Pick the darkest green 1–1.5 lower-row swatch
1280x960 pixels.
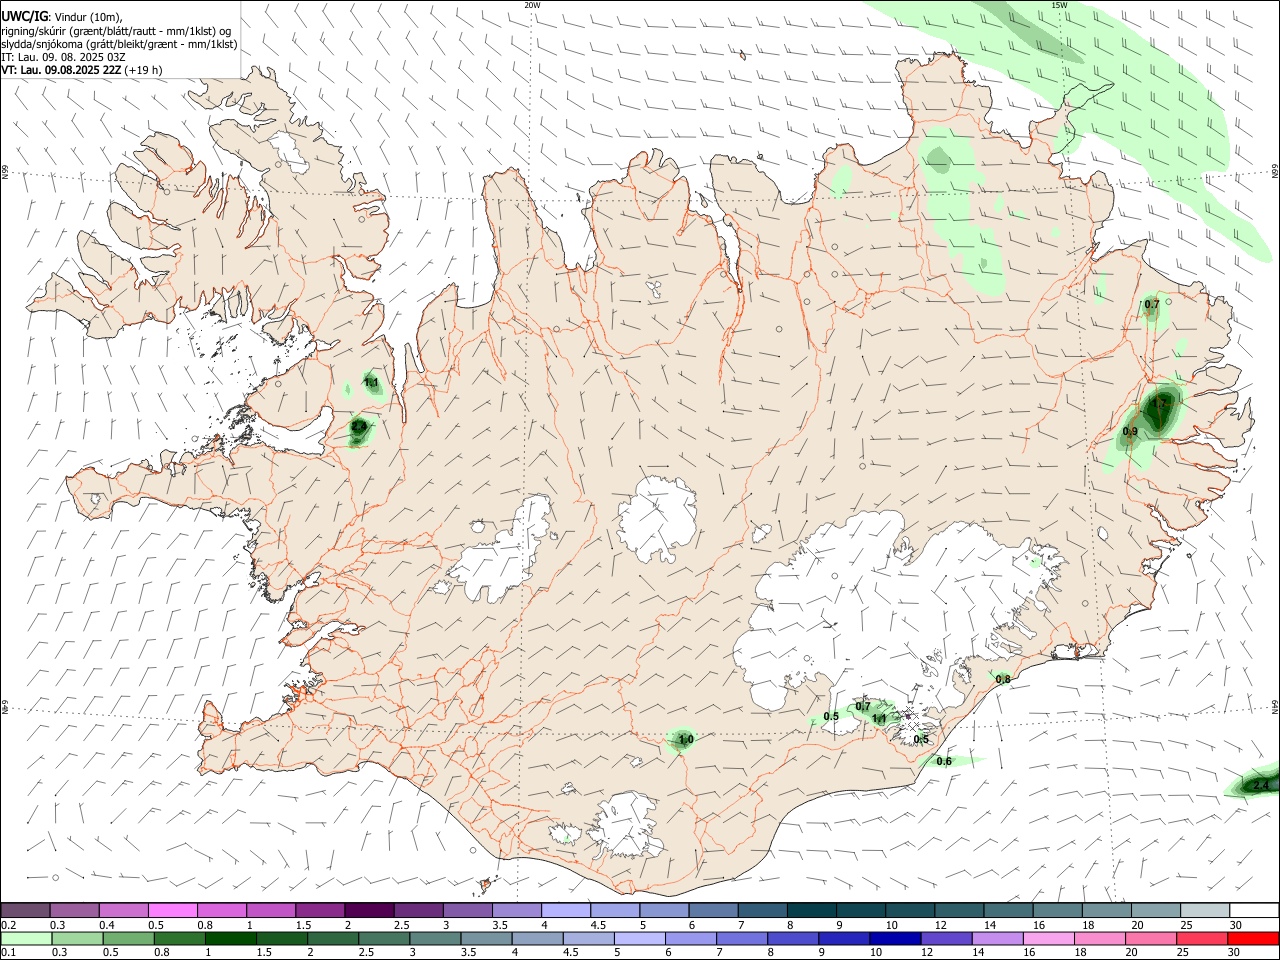tap(231, 938)
